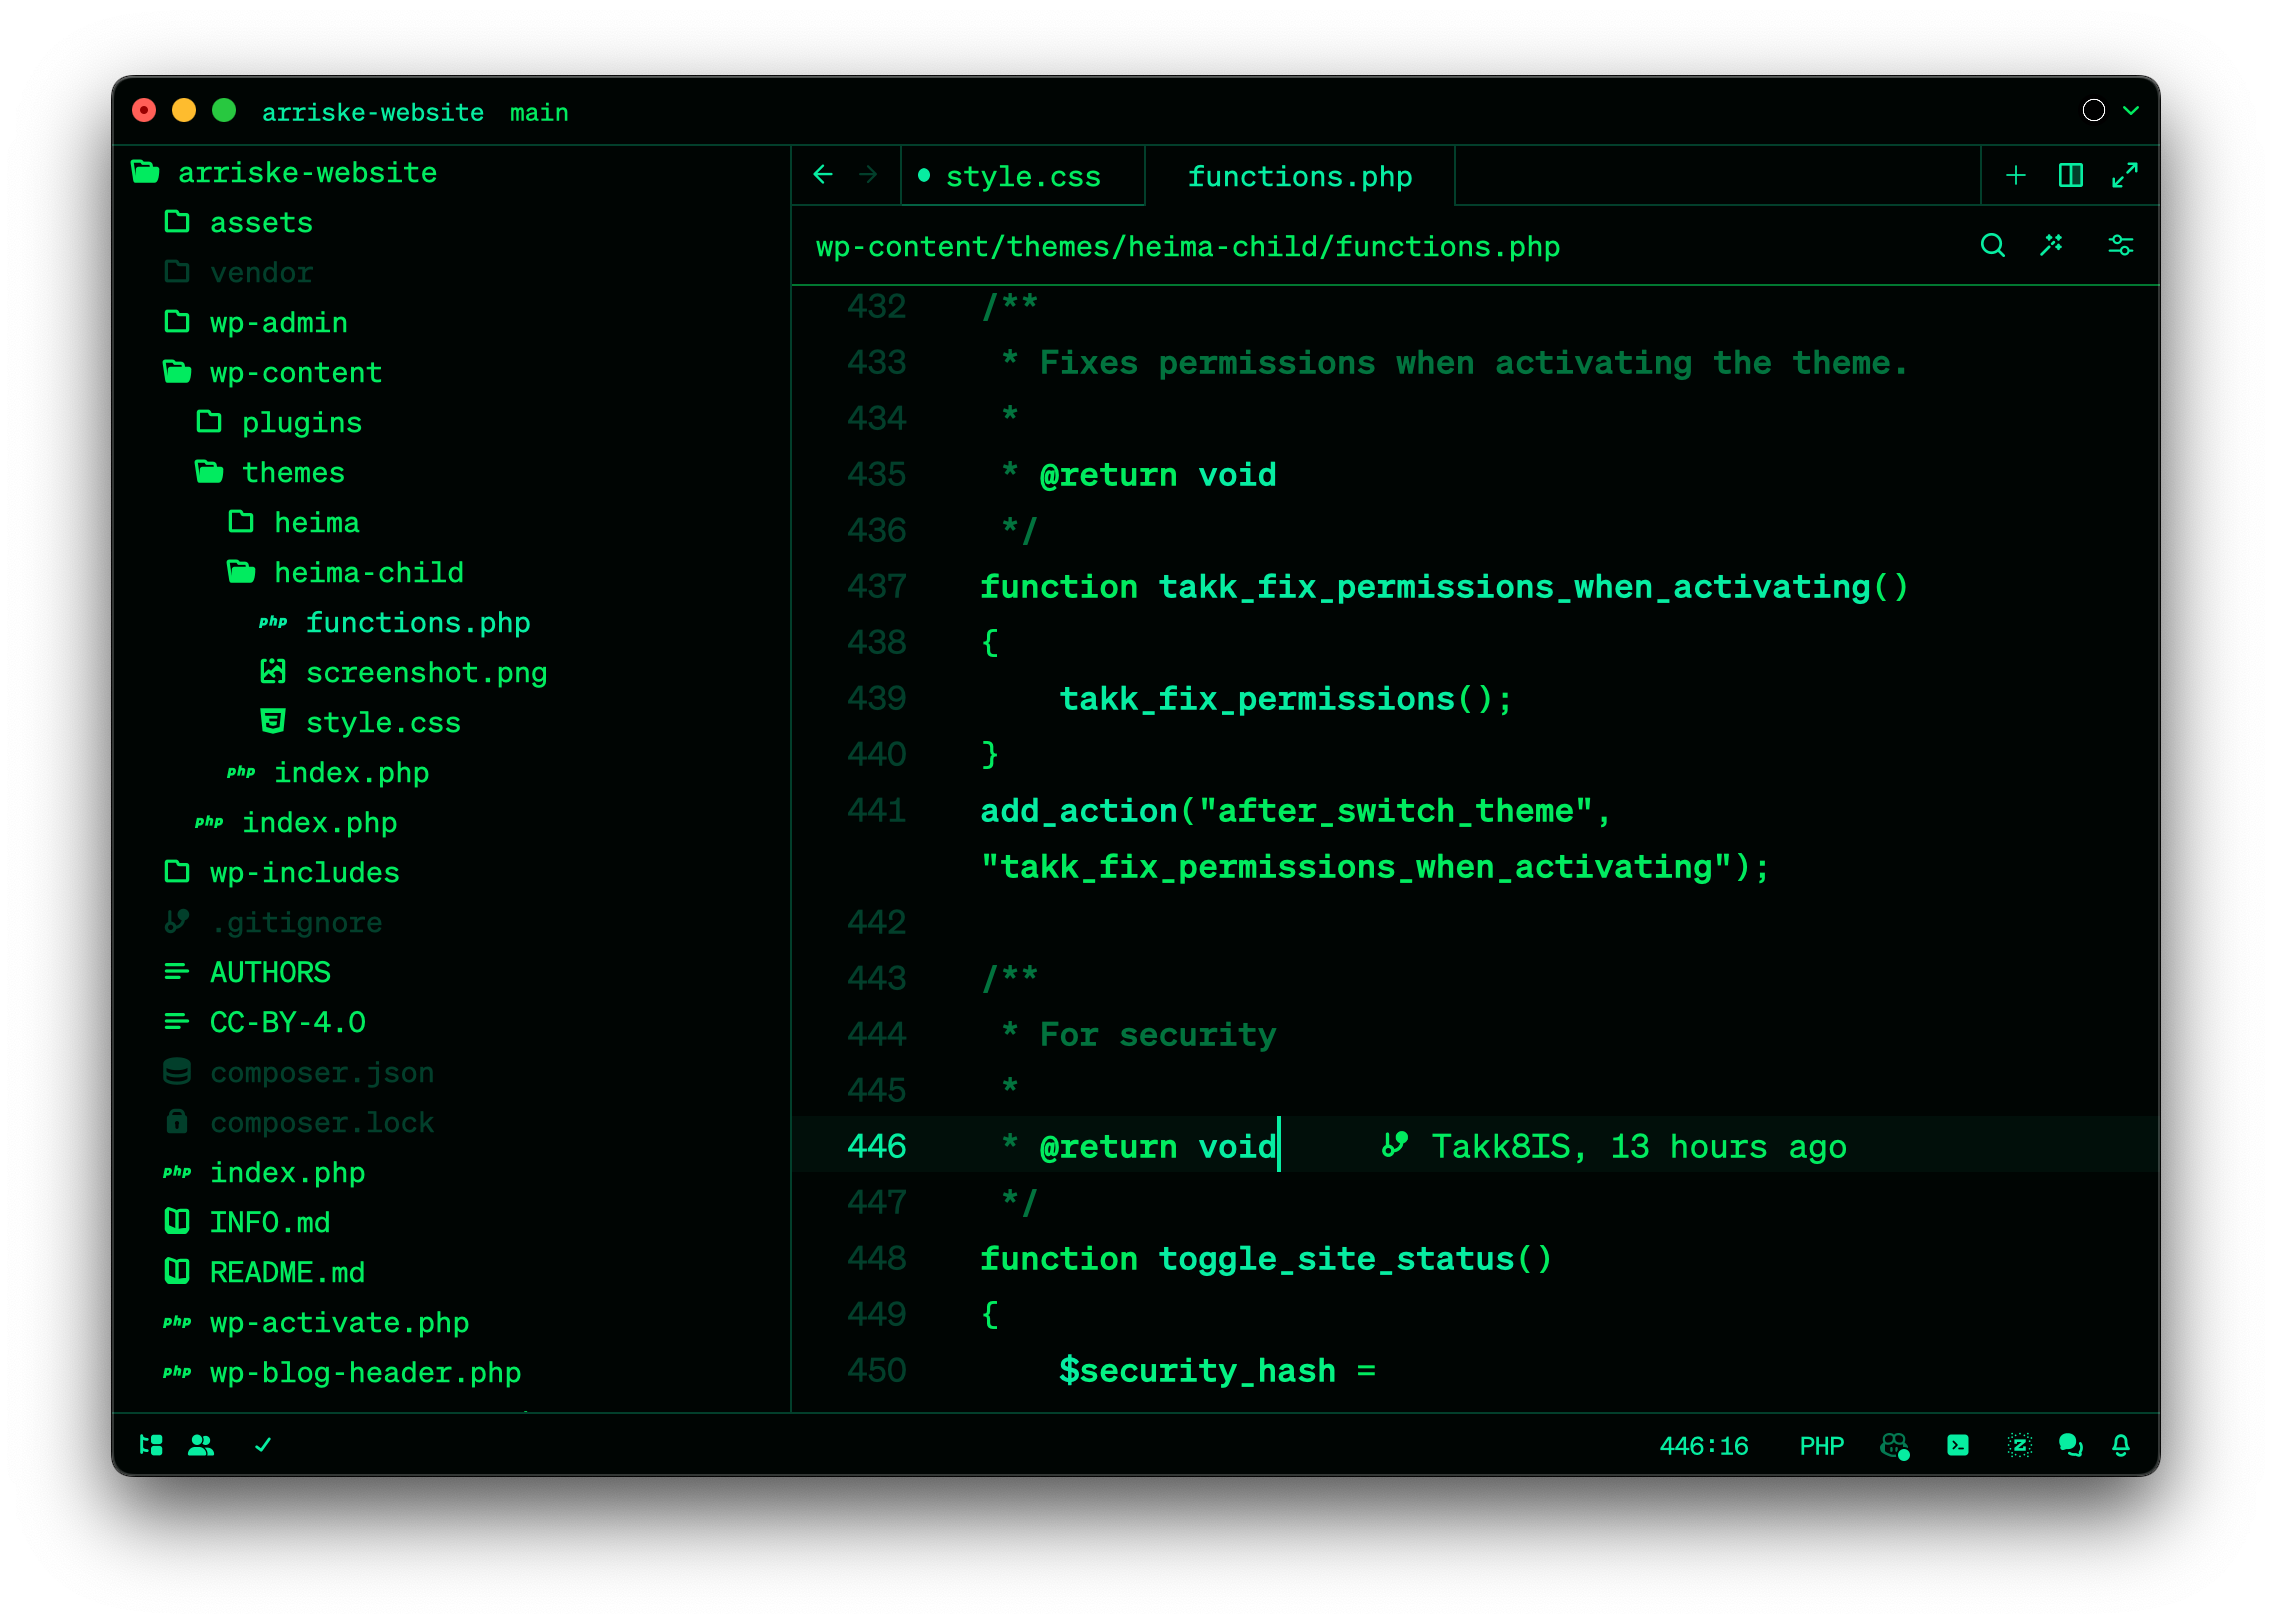Expand the editor to fullscreen with the diagonal arrows icon
The image size is (2272, 1624).
(2126, 175)
